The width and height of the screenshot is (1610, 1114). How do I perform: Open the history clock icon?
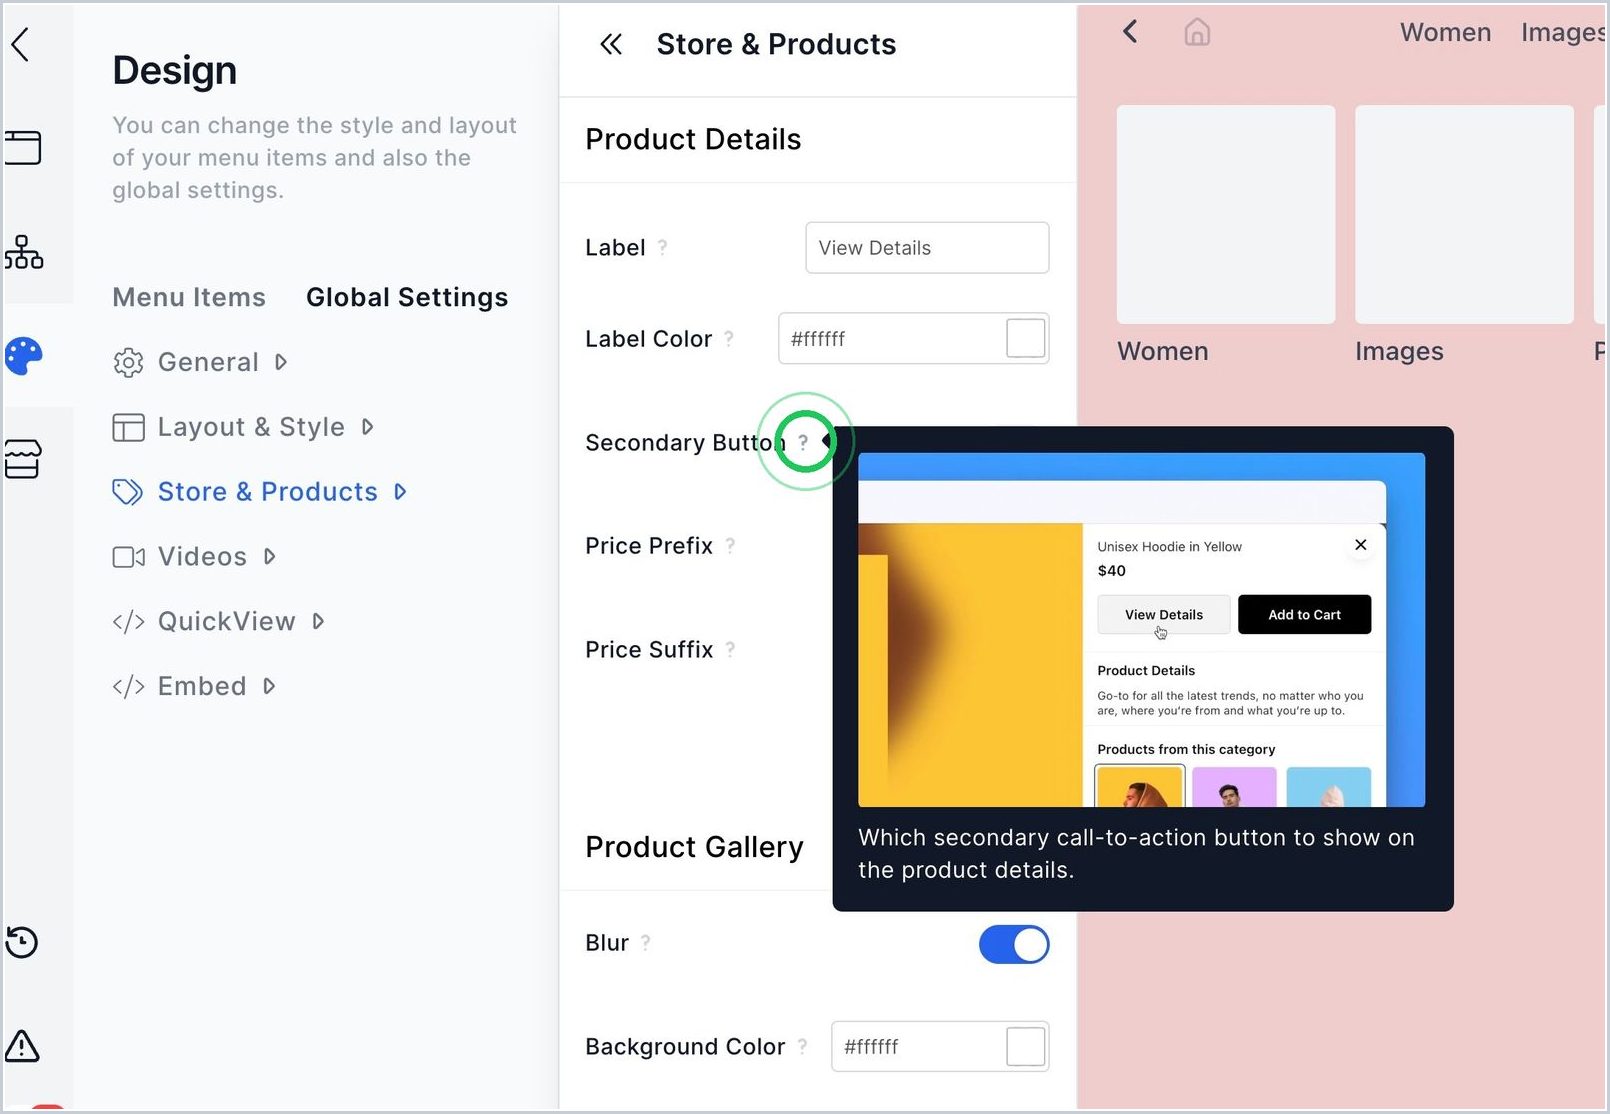coord(22,942)
